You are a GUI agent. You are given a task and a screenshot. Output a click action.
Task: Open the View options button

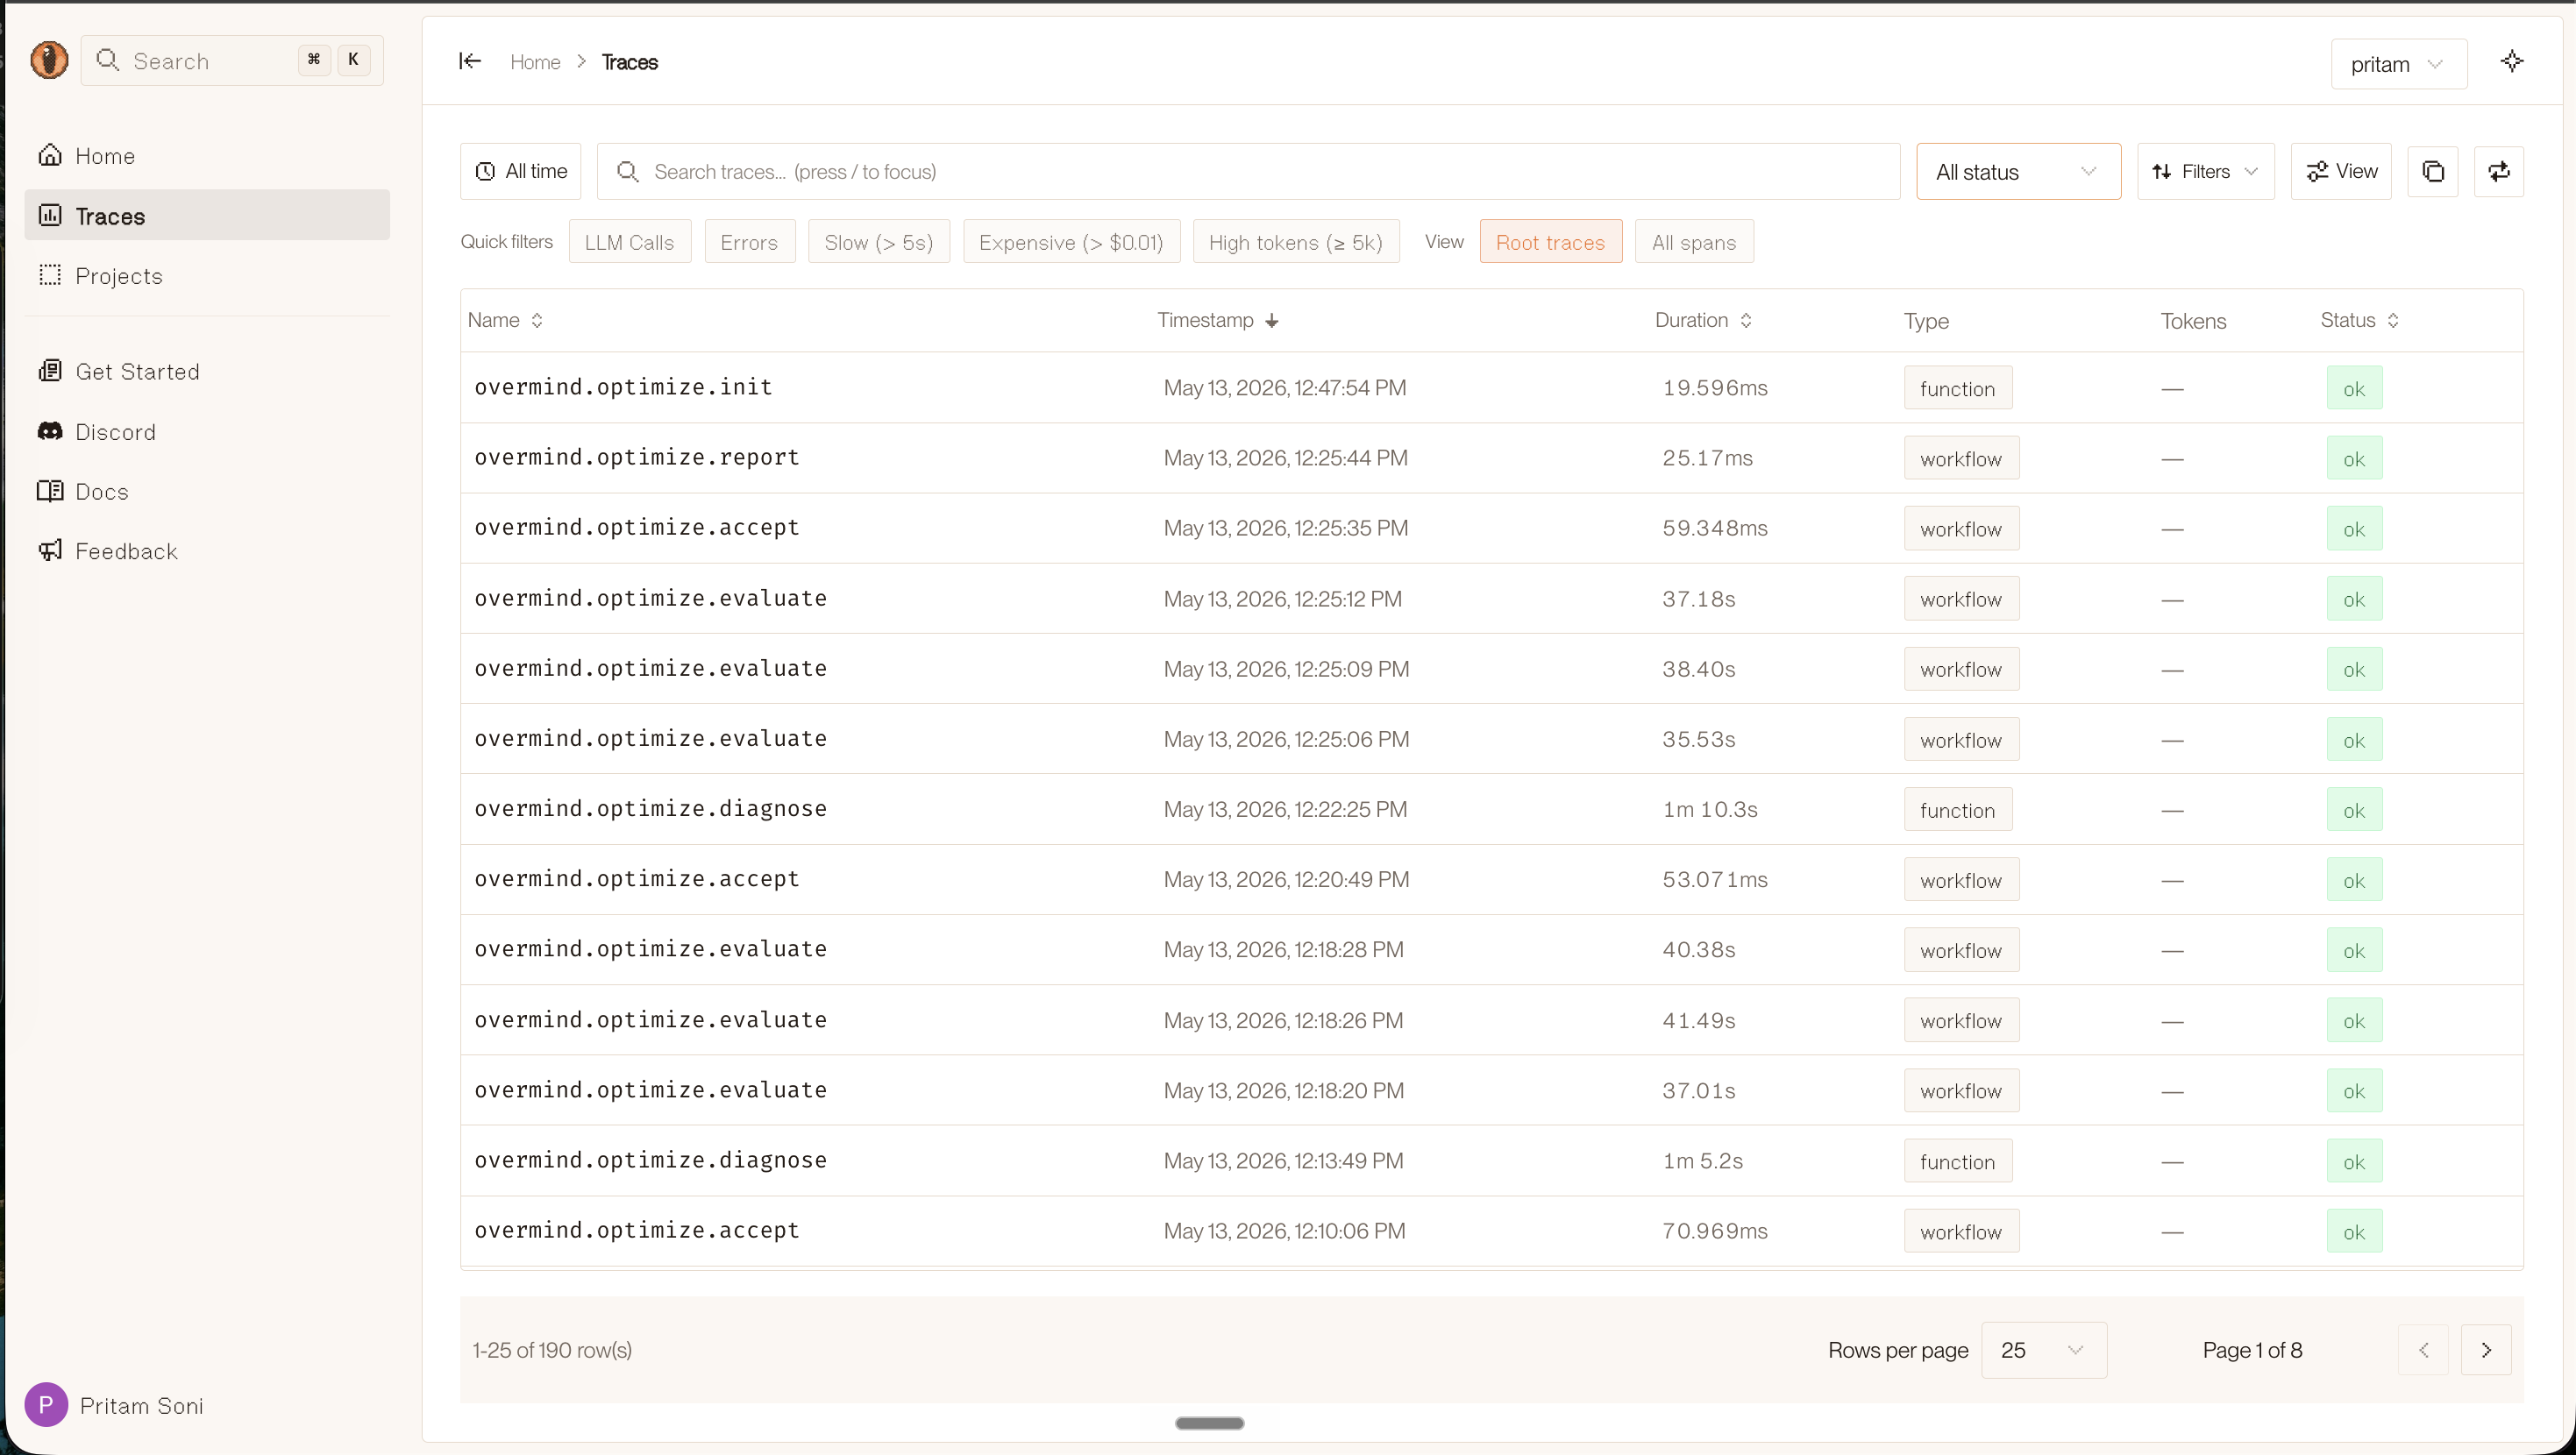tap(2341, 171)
